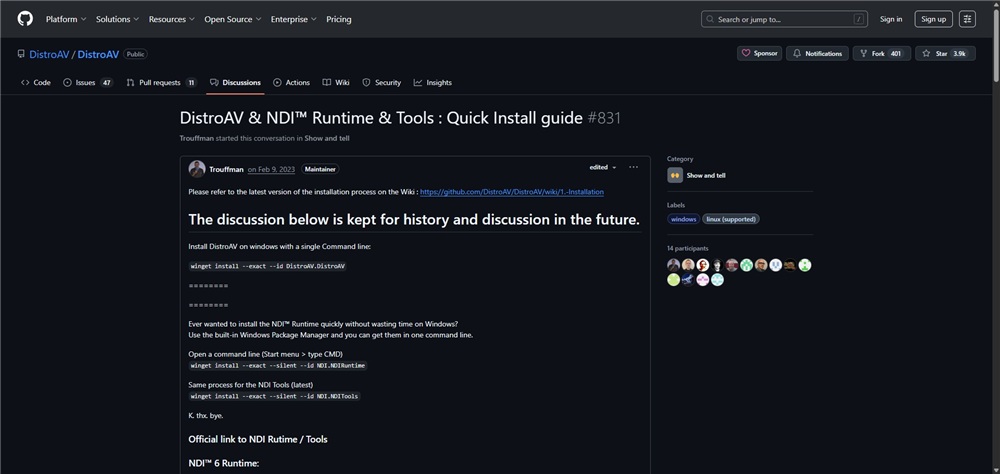This screenshot has height=474, width=1000.
Task: Click the Sign in link
Action: point(891,19)
